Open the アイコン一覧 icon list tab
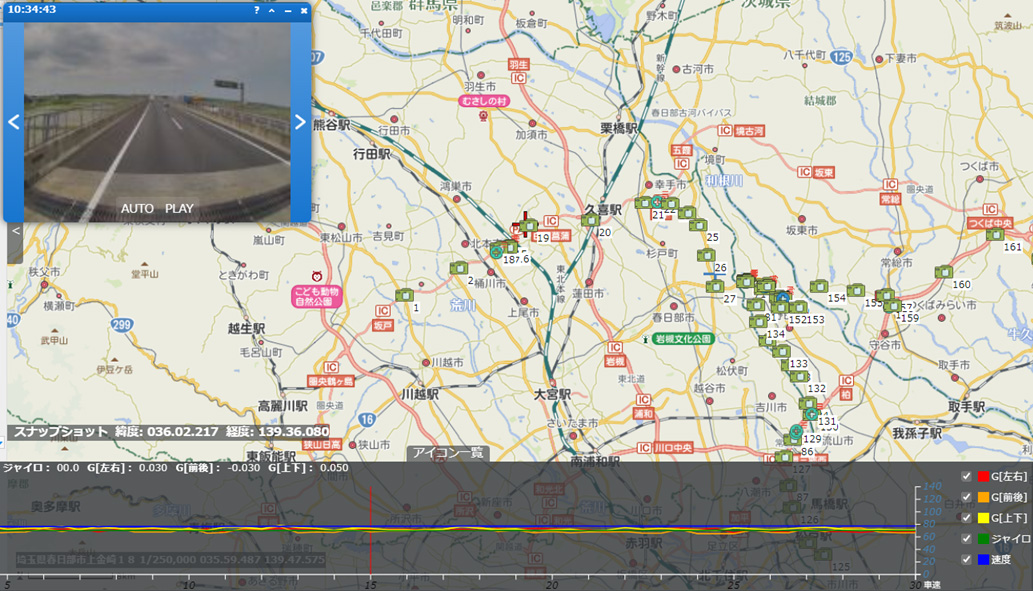Screen dimensions: 1033x591 pyautogui.click(x=448, y=453)
